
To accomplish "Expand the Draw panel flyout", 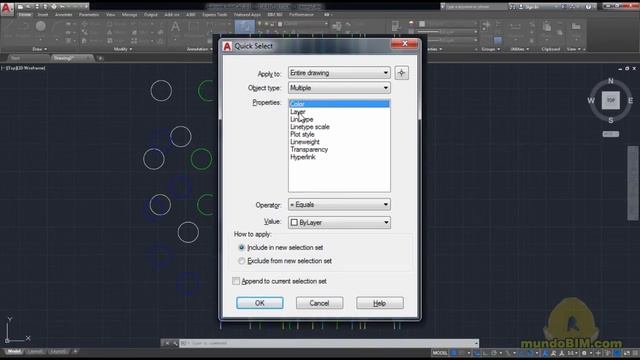I will pyautogui.click(x=40, y=49).
